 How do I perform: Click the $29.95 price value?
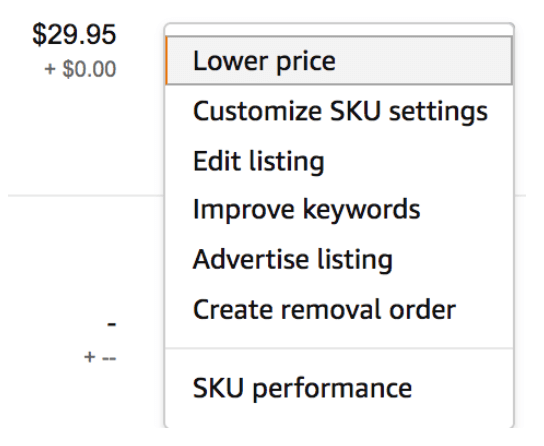74,34
